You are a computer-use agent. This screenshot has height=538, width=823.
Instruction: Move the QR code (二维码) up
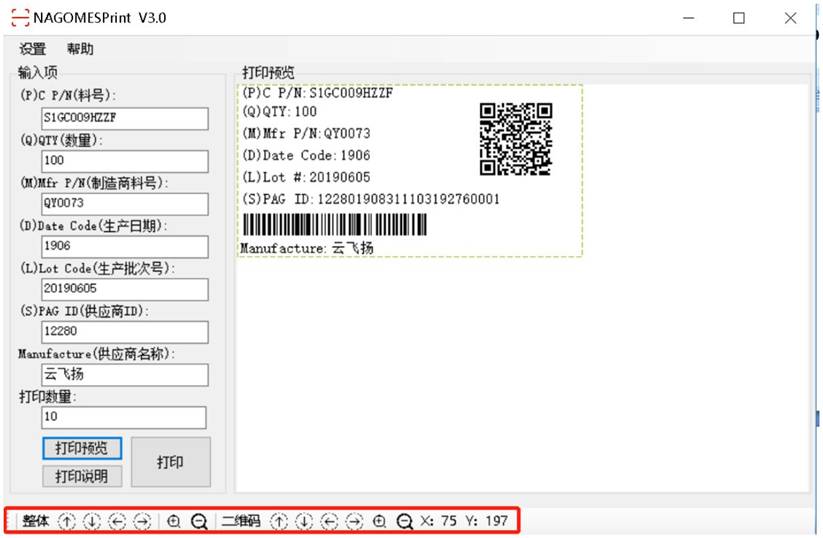pyautogui.click(x=280, y=521)
